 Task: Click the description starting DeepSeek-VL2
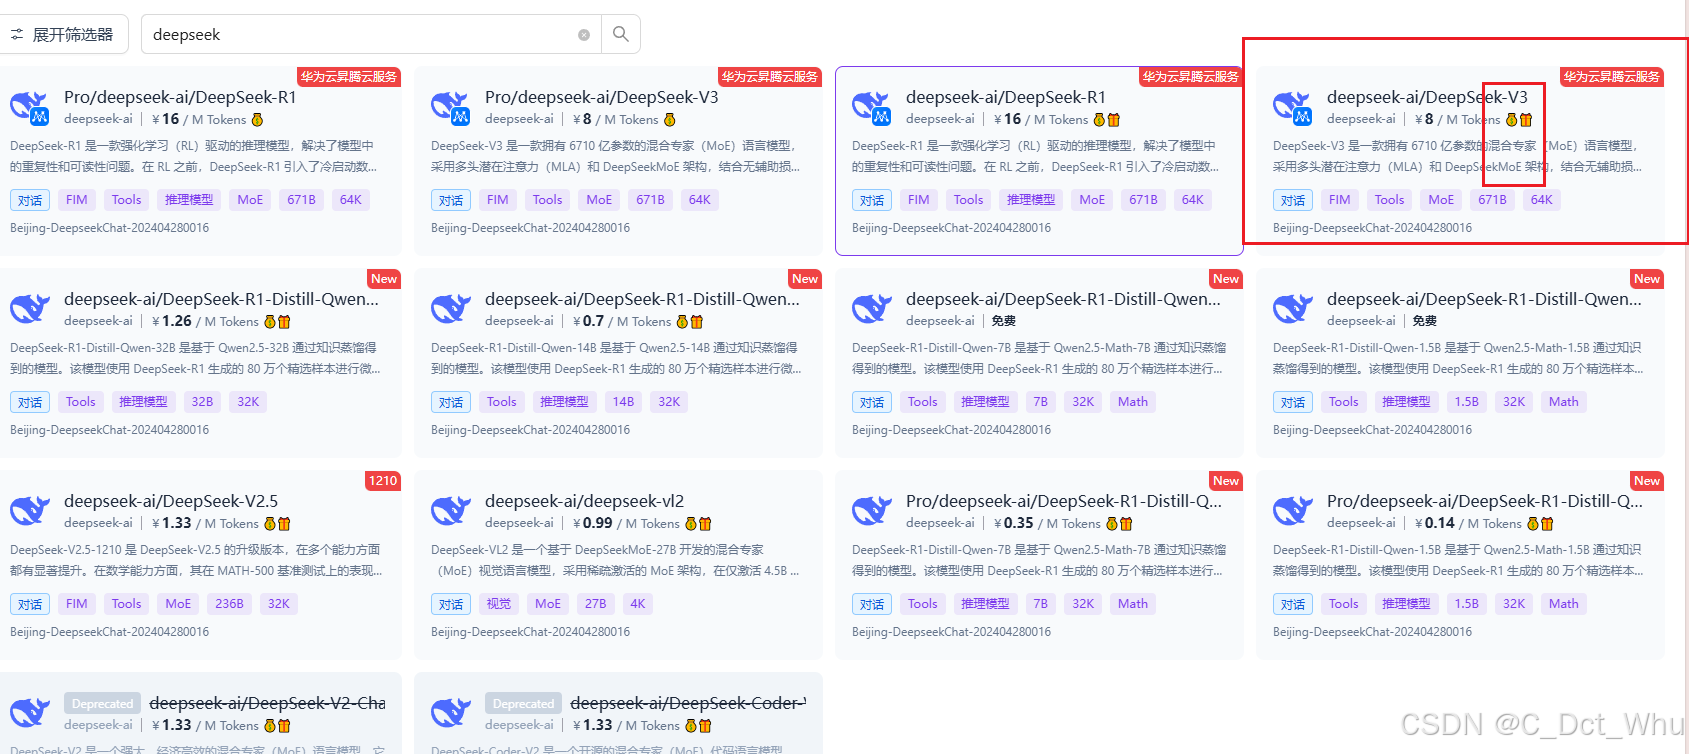pos(616,561)
